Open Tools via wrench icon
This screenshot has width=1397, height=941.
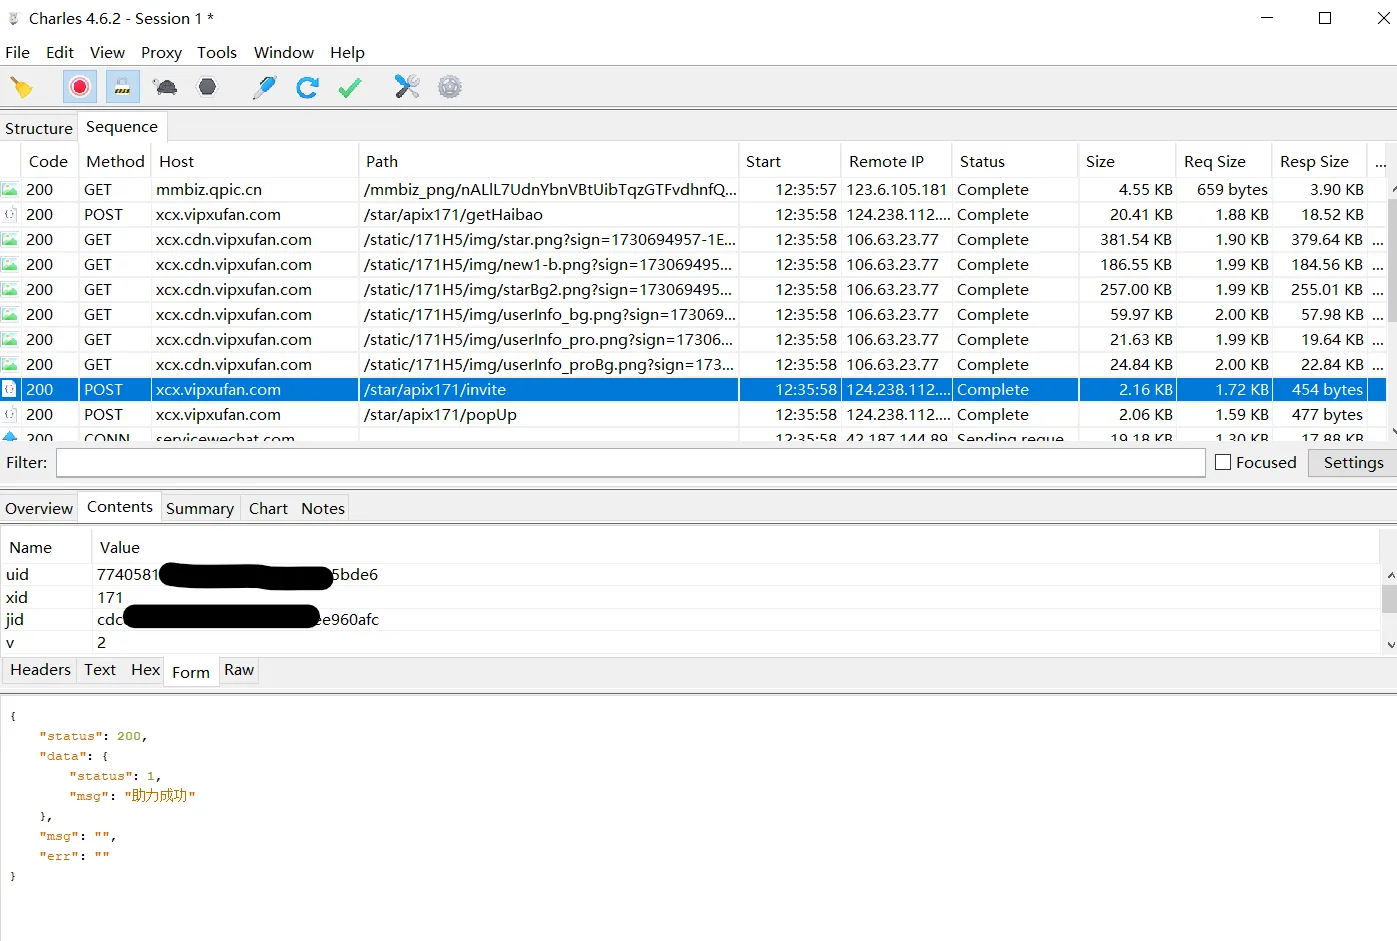point(407,87)
